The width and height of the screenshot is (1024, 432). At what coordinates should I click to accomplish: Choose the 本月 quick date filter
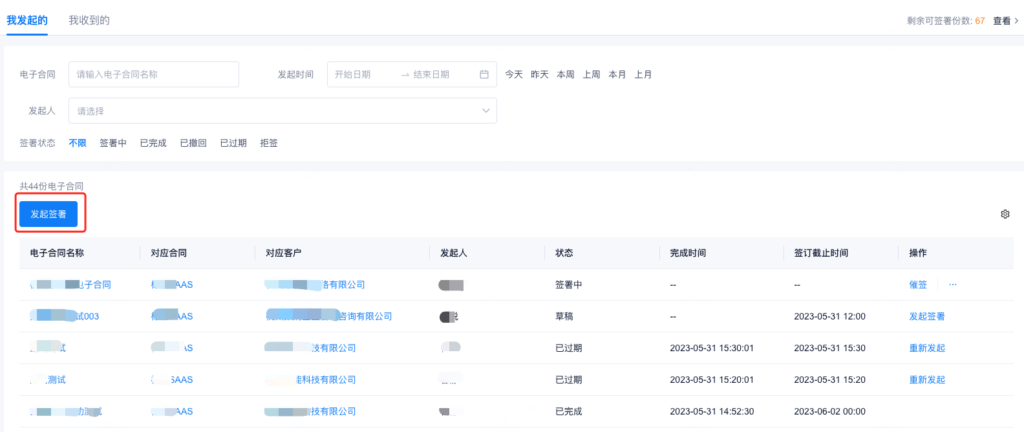pos(617,75)
